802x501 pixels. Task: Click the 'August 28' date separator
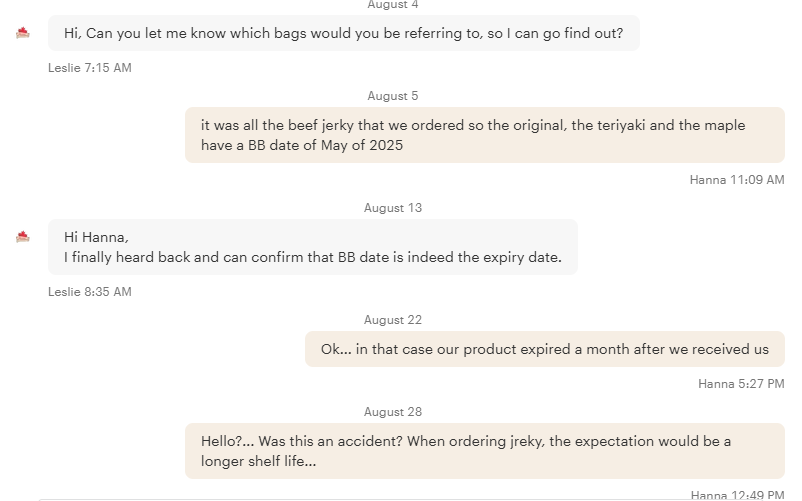click(393, 412)
